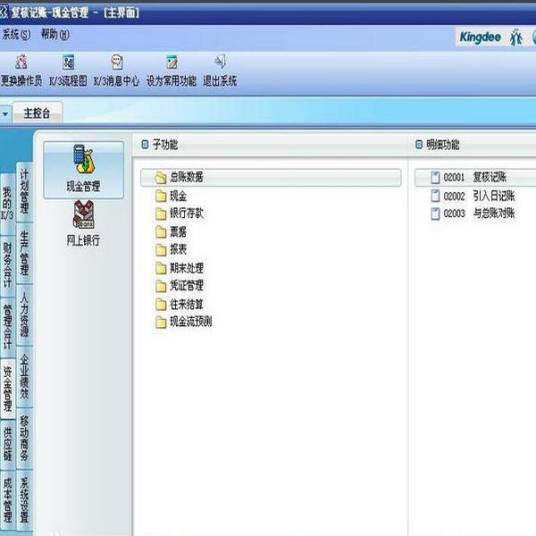This screenshot has width=536, height=536.
Task: Click the 现金 sub-function label
Action: pyautogui.click(x=178, y=196)
